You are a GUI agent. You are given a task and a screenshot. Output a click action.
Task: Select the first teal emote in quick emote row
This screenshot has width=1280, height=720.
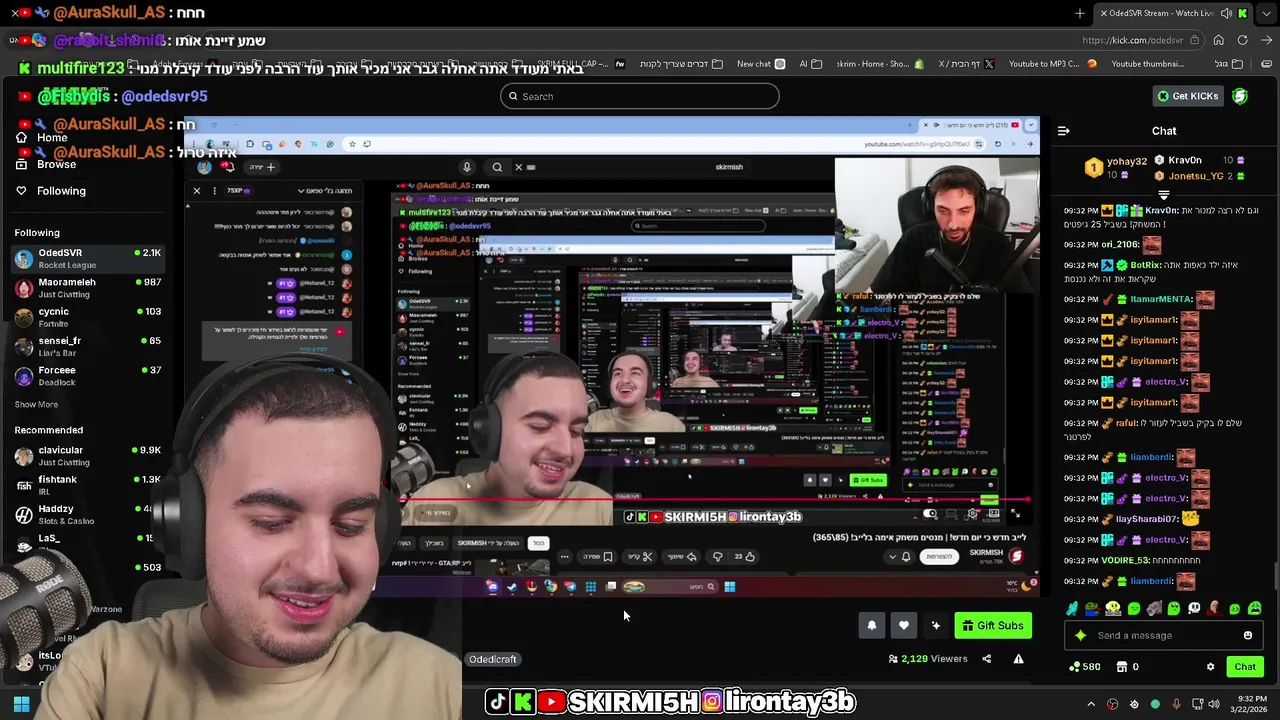pos(1072,608)
